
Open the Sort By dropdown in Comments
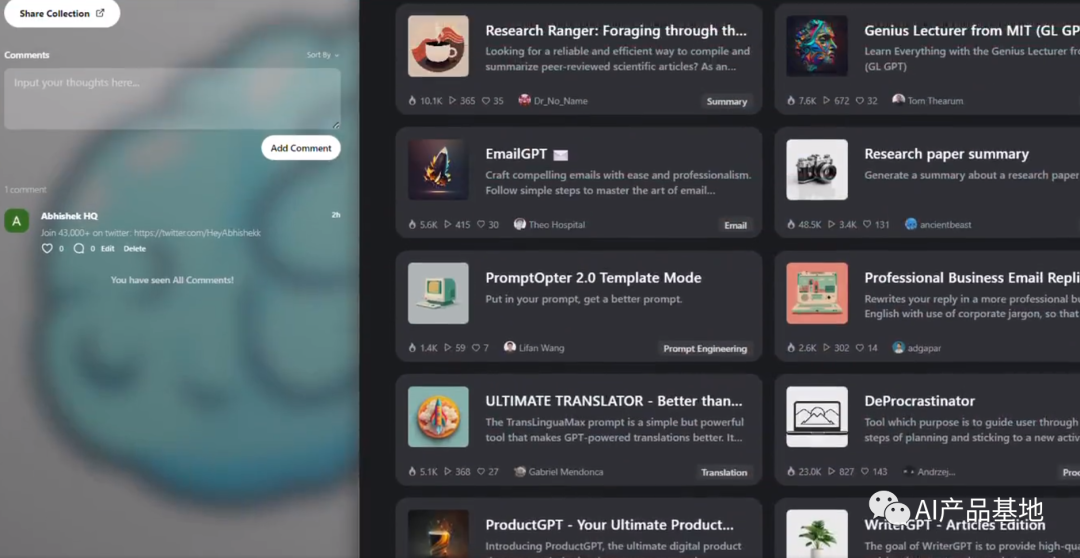point(322,55)
